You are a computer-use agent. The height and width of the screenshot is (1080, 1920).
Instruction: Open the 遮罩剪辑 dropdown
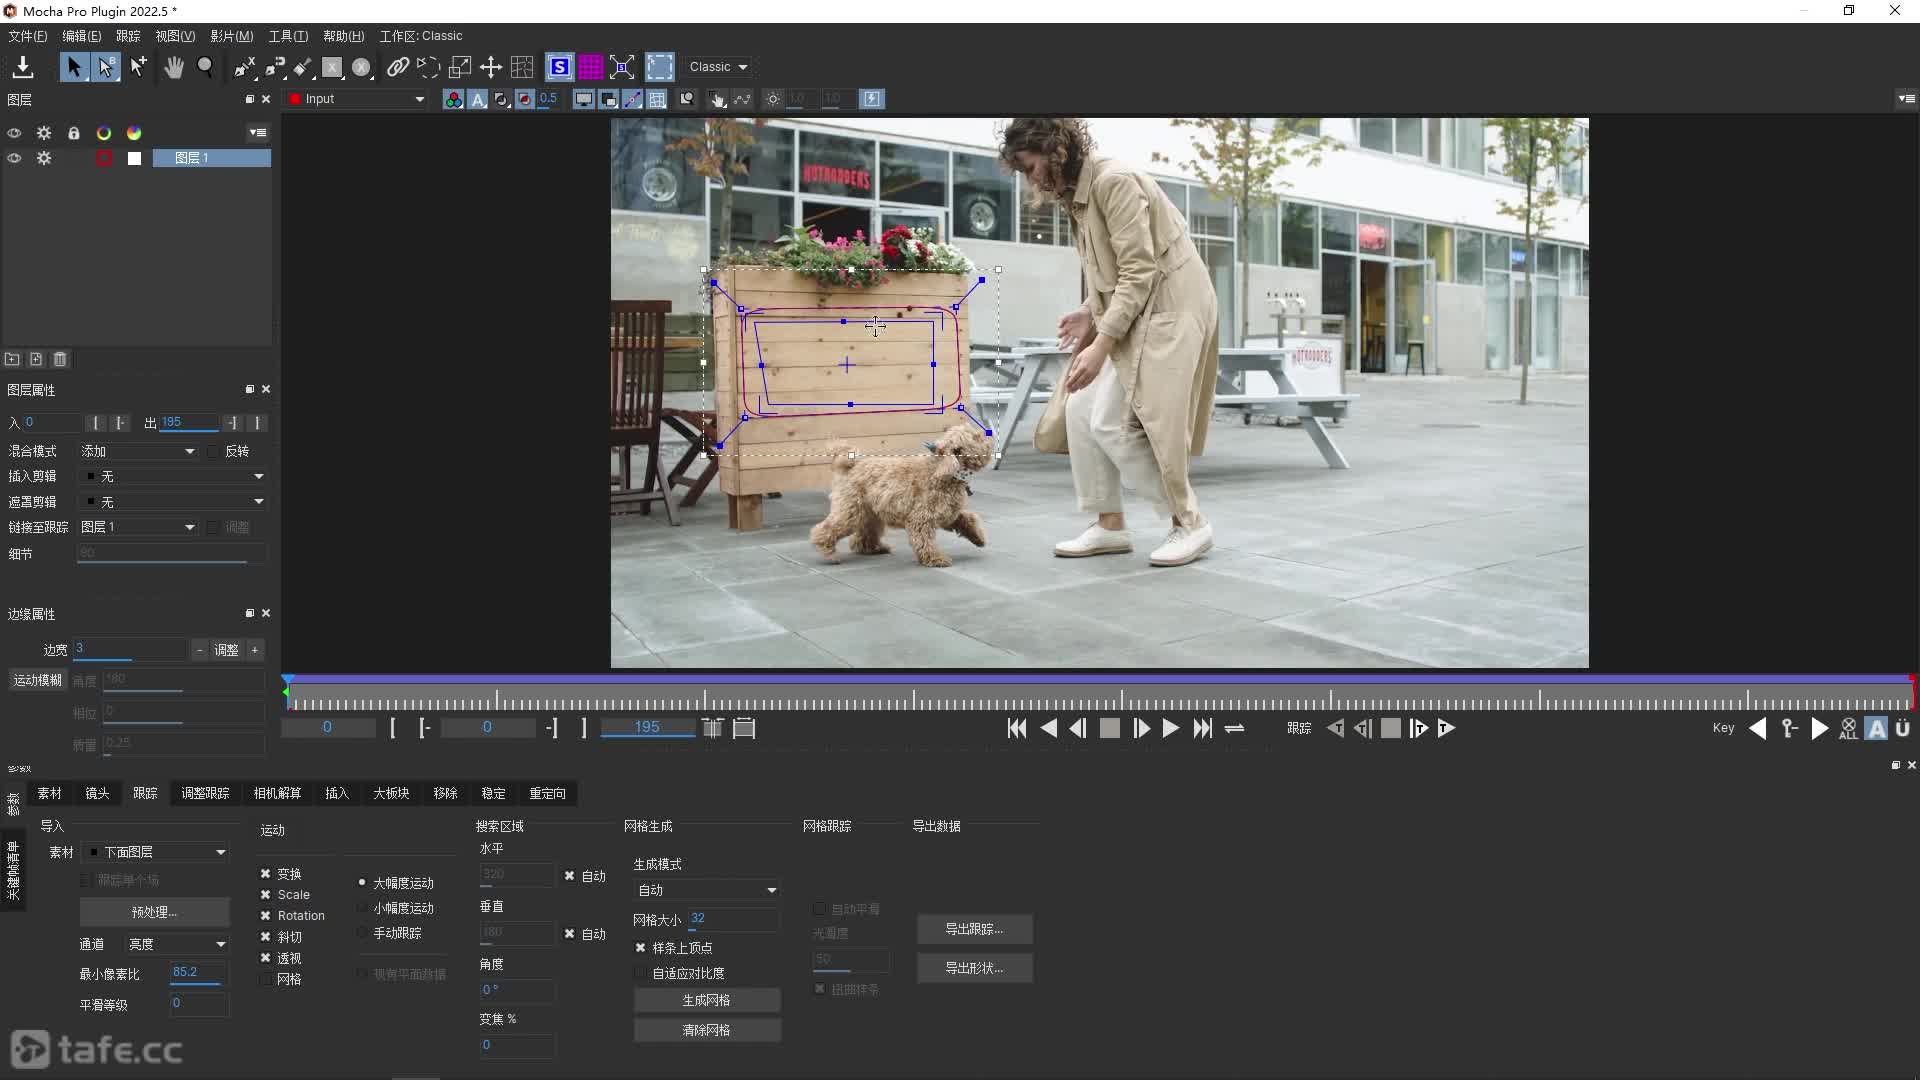(173, 502)
